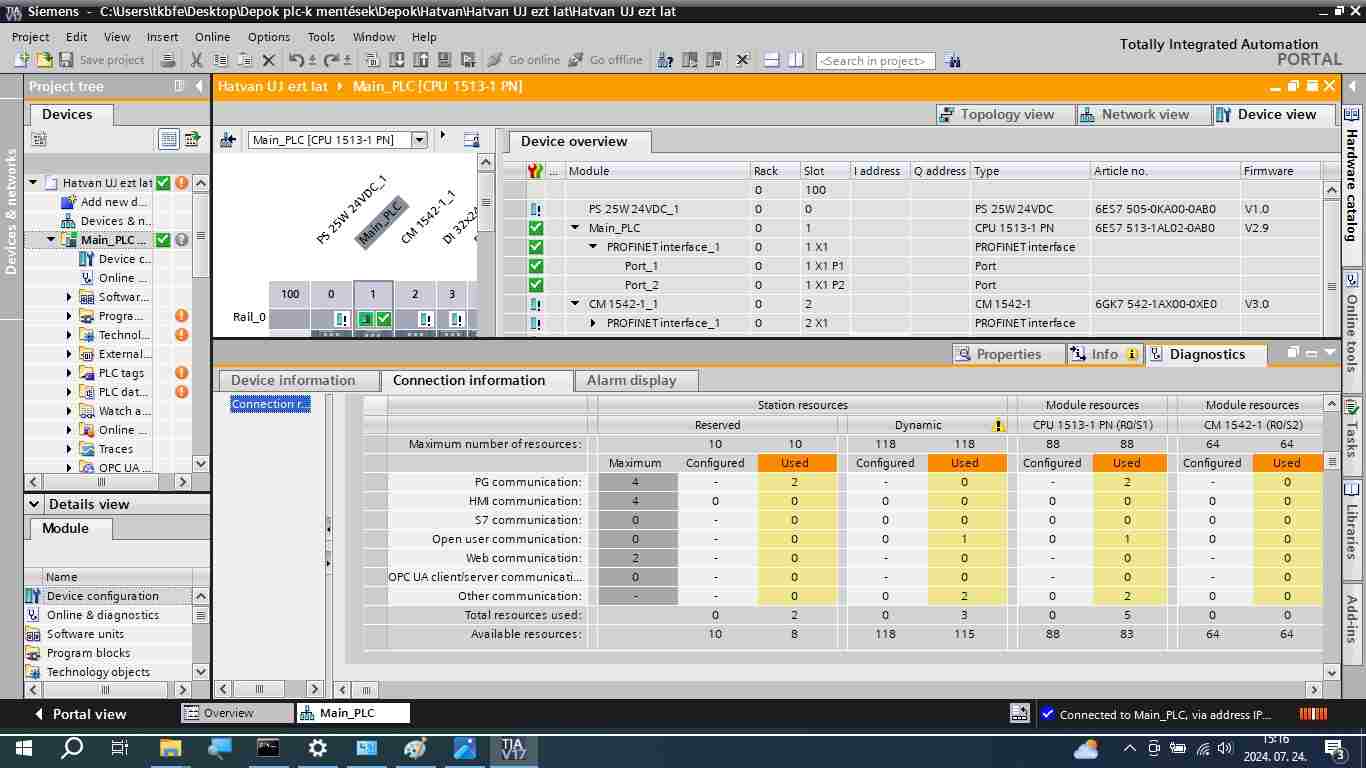Click the status check of PROFINET interface_1 slot 1 X1
Image resolution: width=1366 pixels, height=768 pixels.
536,247
